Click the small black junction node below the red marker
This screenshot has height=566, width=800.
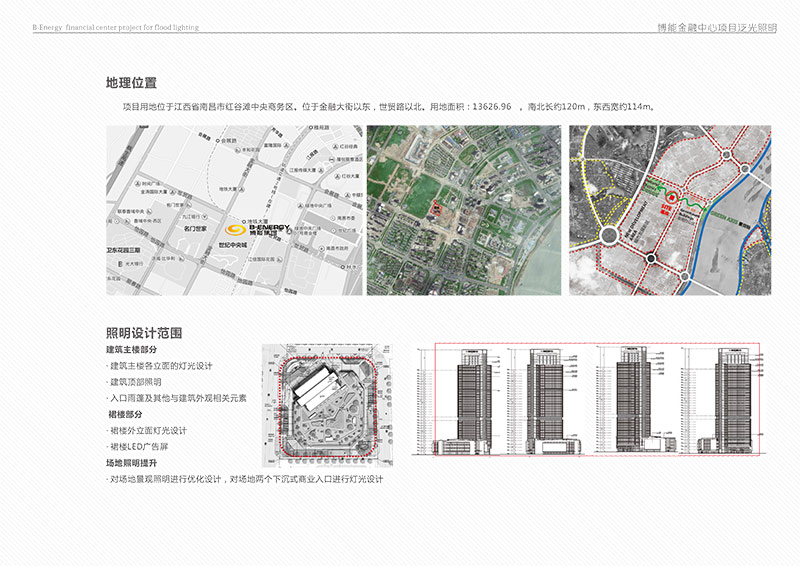tap(650, 260)
